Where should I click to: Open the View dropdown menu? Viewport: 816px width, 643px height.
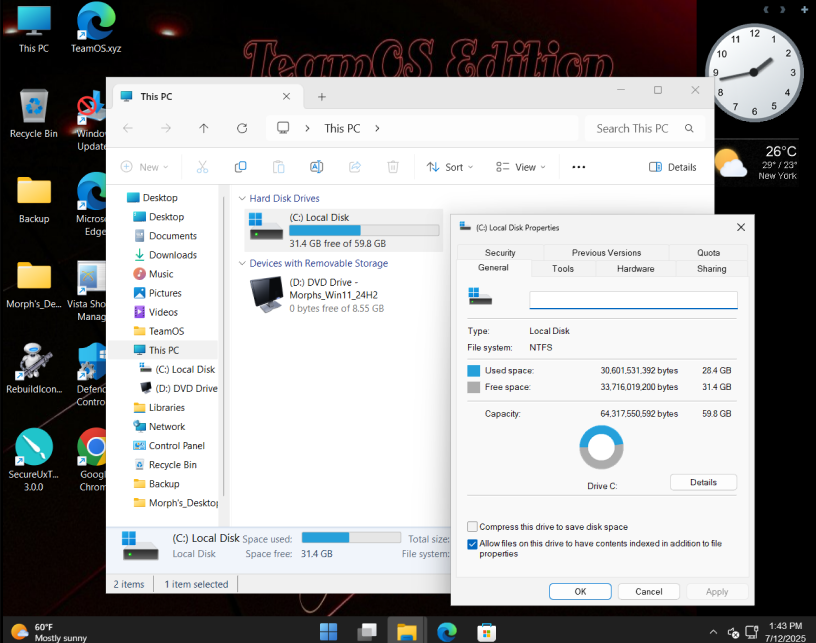pyautogui.click(x=520, y=167)
